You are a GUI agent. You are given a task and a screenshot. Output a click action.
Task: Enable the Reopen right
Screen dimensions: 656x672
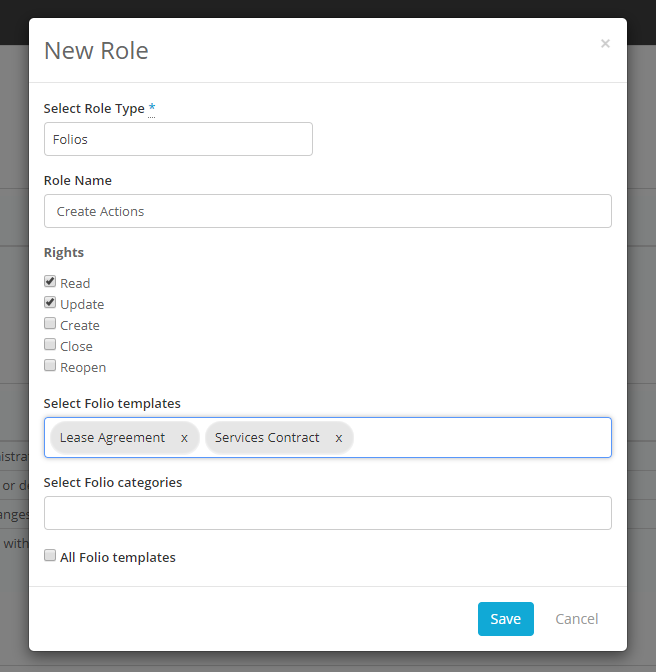click(x=50, y=366)
